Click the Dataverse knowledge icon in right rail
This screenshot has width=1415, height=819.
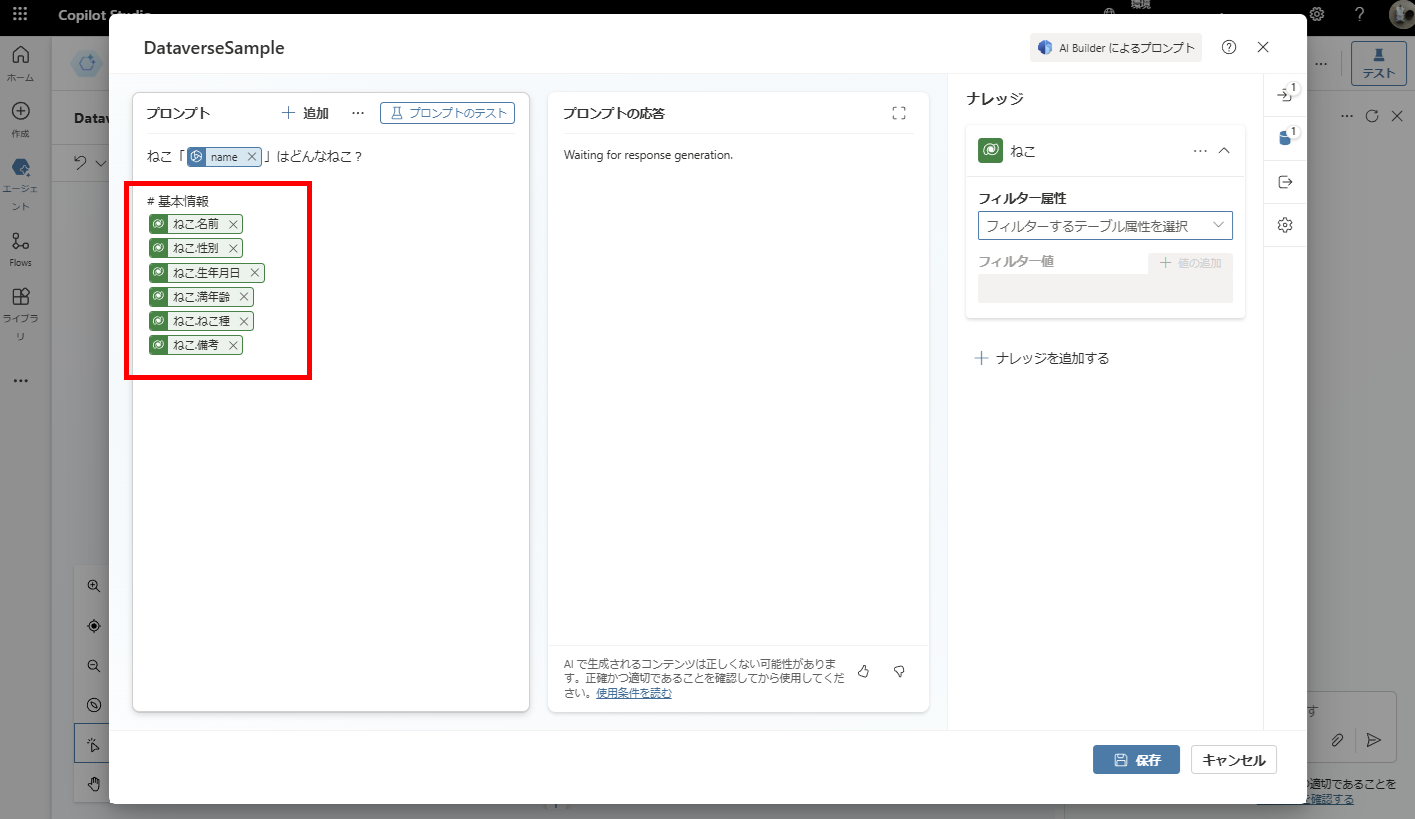(x=1285, y=136)
